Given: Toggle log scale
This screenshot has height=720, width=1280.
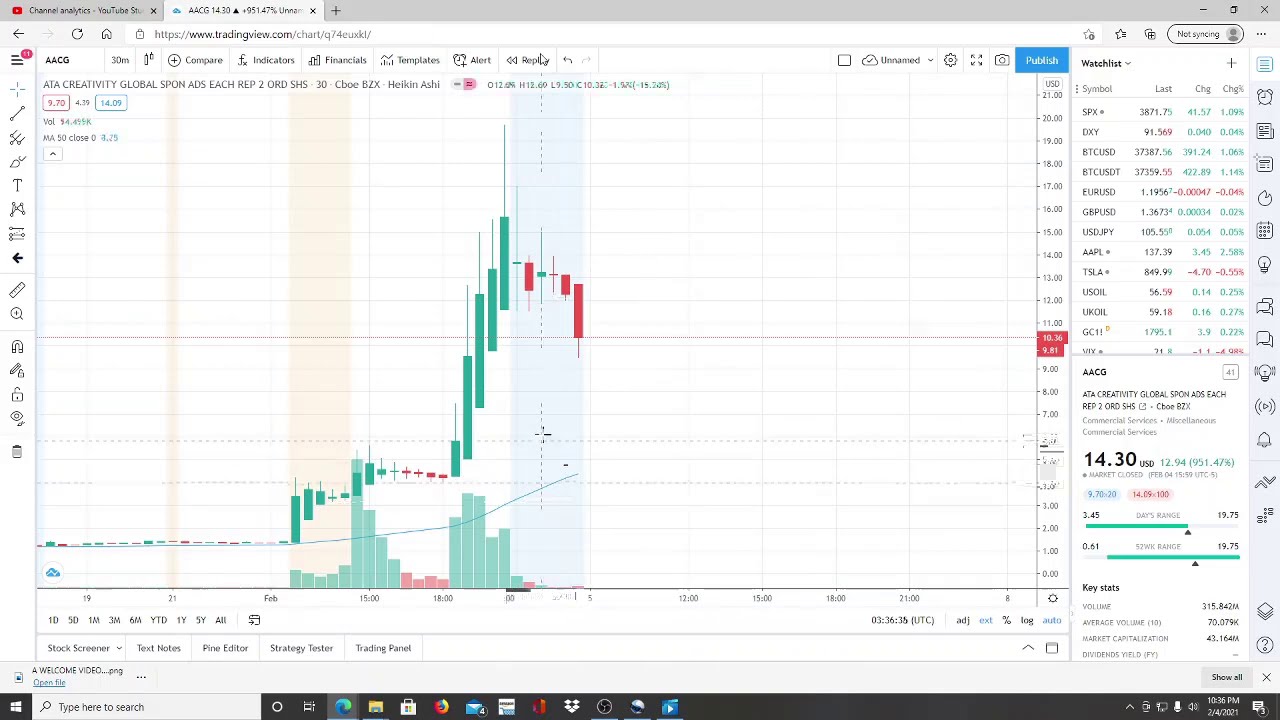Looking at the screenshot, I should (1027, 620).
